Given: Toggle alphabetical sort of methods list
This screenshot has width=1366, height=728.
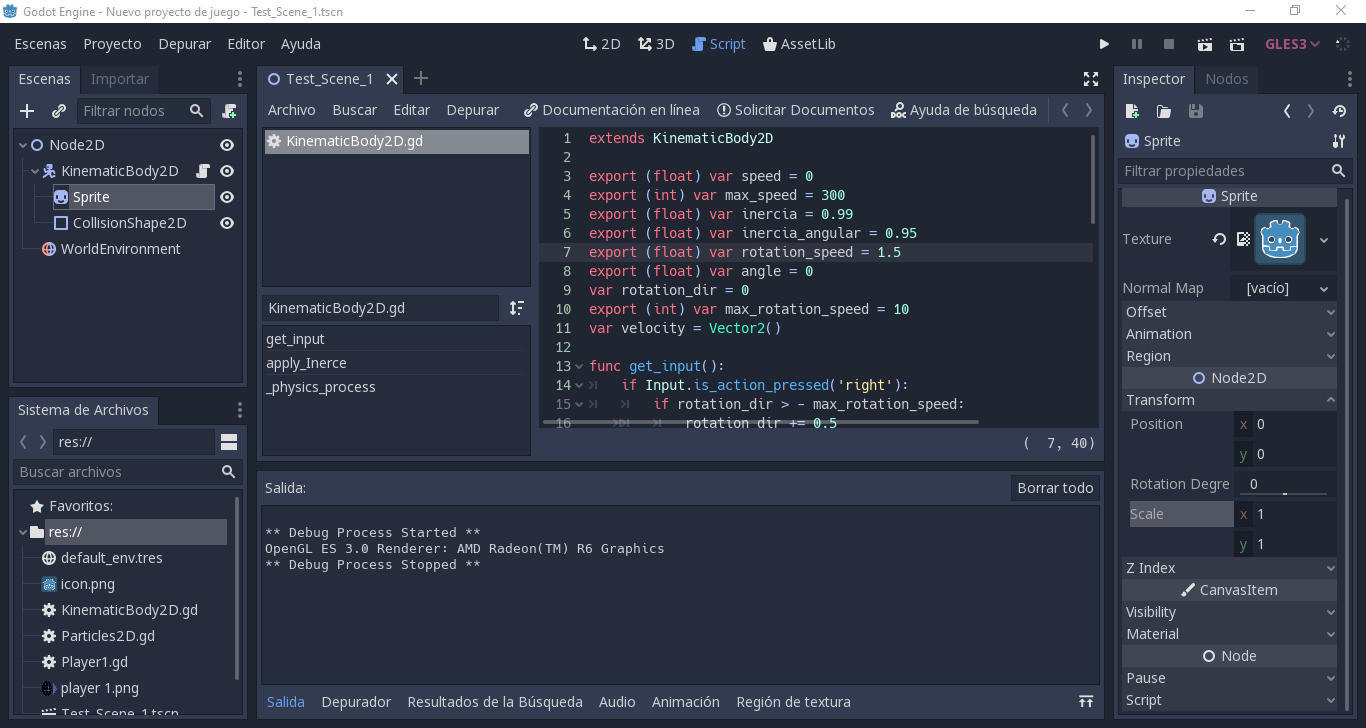Looking at the screenshot, I should (x=517, y=308).
